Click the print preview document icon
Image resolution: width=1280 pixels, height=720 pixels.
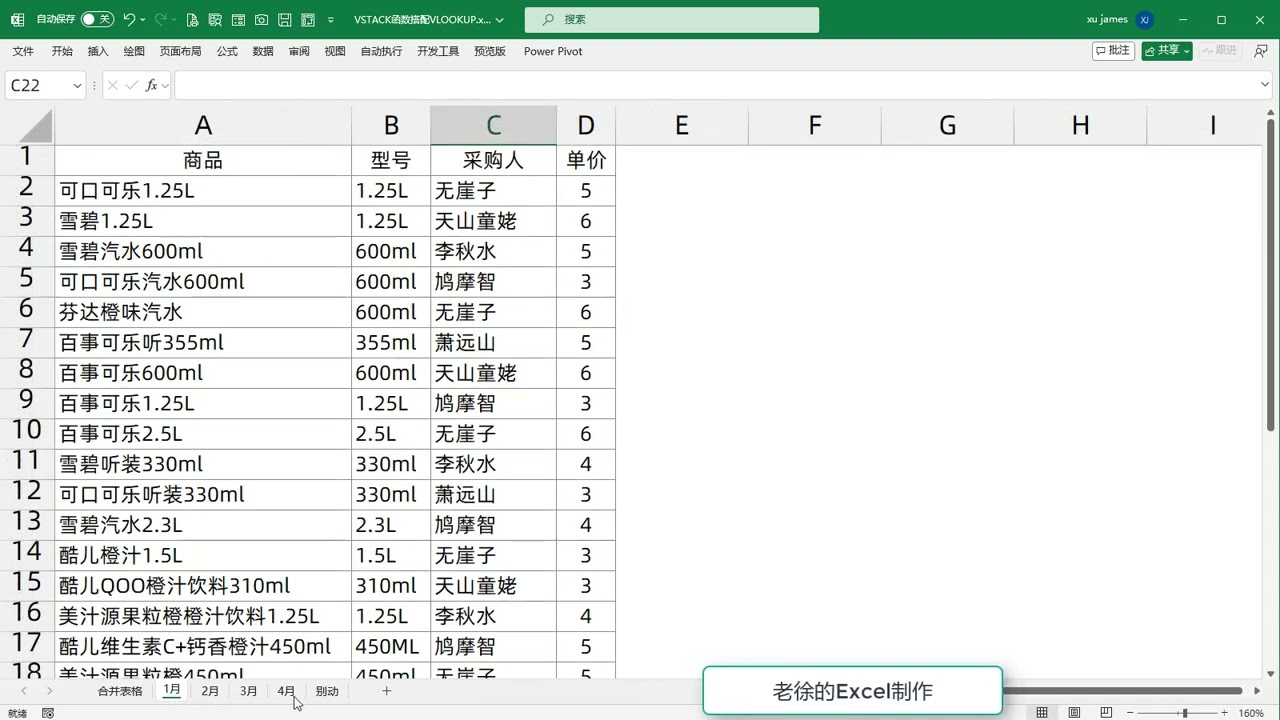coord(192,19)
